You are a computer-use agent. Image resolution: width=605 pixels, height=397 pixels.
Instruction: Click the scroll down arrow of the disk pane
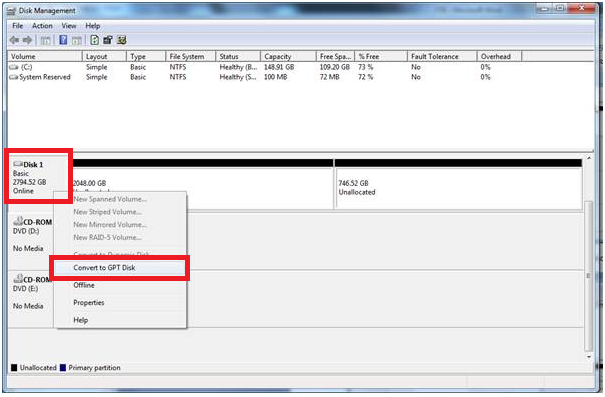click(589, 357)
